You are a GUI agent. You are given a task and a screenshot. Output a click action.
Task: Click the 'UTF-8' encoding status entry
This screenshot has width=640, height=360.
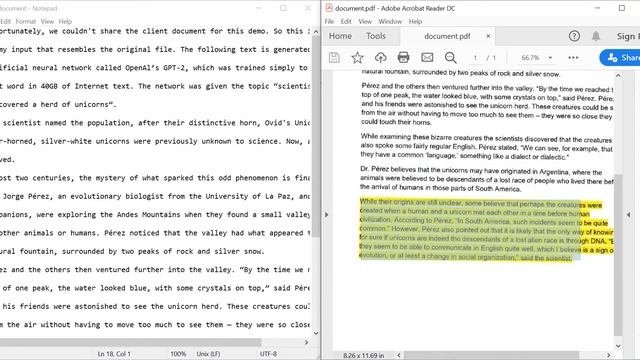pyautogui.click(x=268, y=354)
